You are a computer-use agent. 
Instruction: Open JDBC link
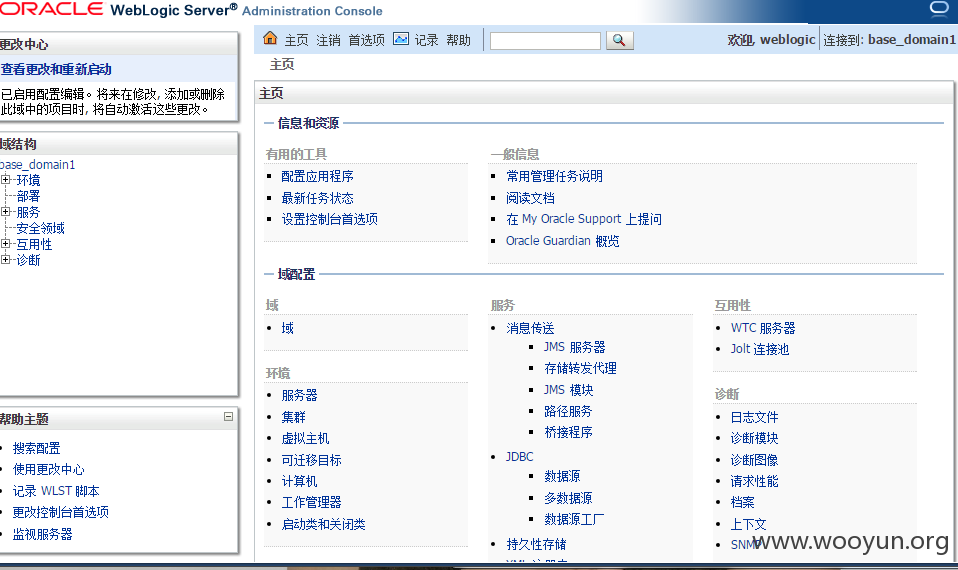(x=519, y=457)
